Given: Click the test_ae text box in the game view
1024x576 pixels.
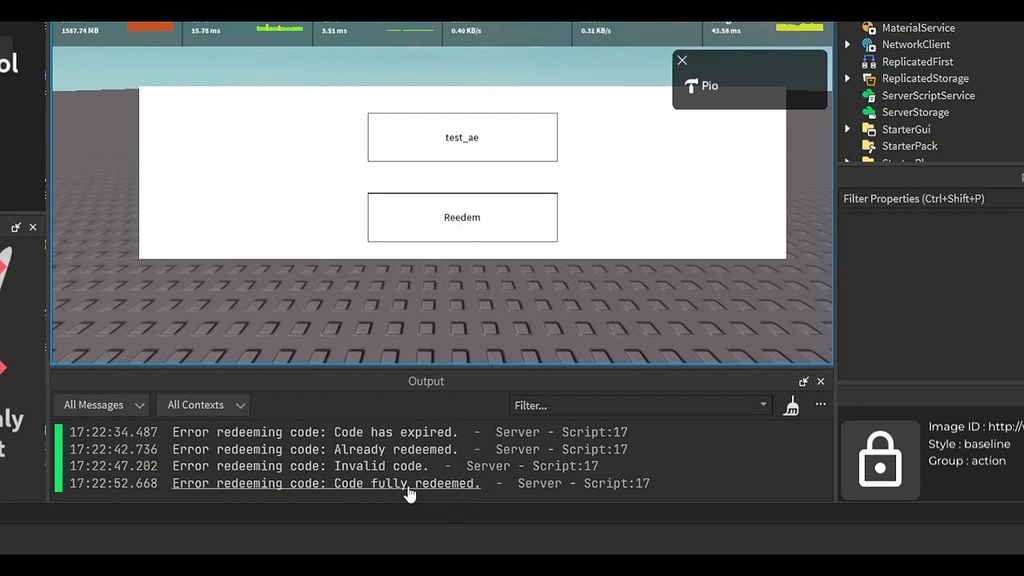Looking at the screenshot, I should coord(462,137).
